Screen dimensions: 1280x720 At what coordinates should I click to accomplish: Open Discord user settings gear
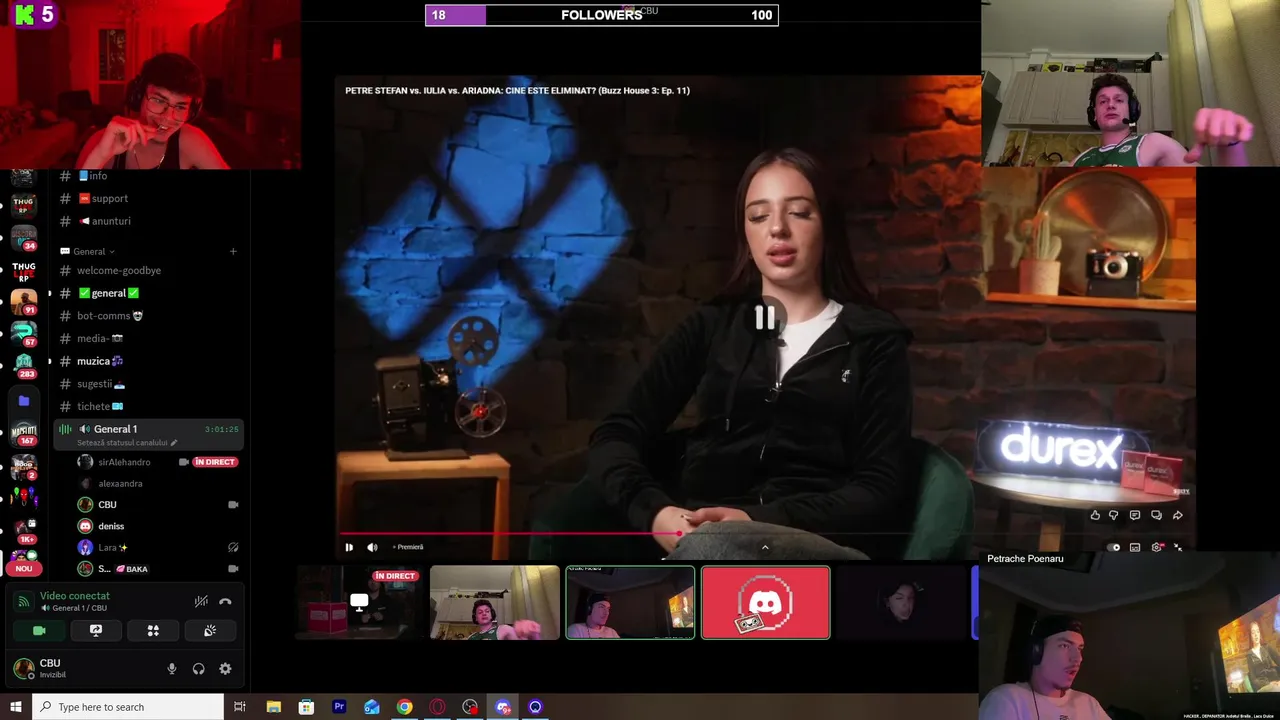tap(225, 669)
